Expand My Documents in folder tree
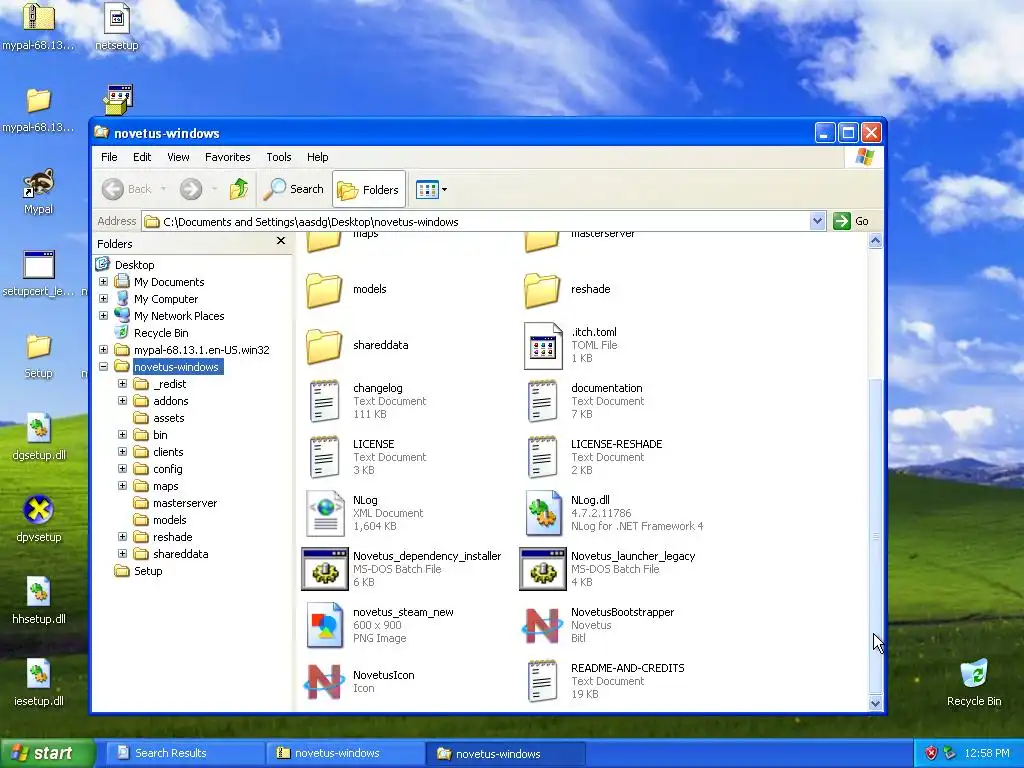The height and width of the screenshot is (768, 1024). pos(103,281)
